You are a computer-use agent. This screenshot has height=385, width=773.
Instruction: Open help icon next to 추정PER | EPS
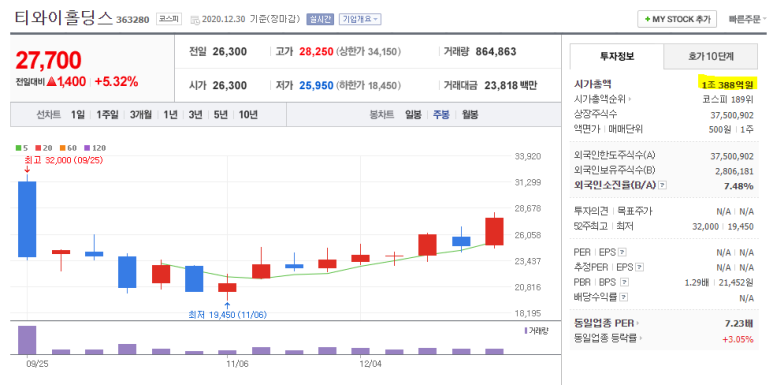(639, 268)
